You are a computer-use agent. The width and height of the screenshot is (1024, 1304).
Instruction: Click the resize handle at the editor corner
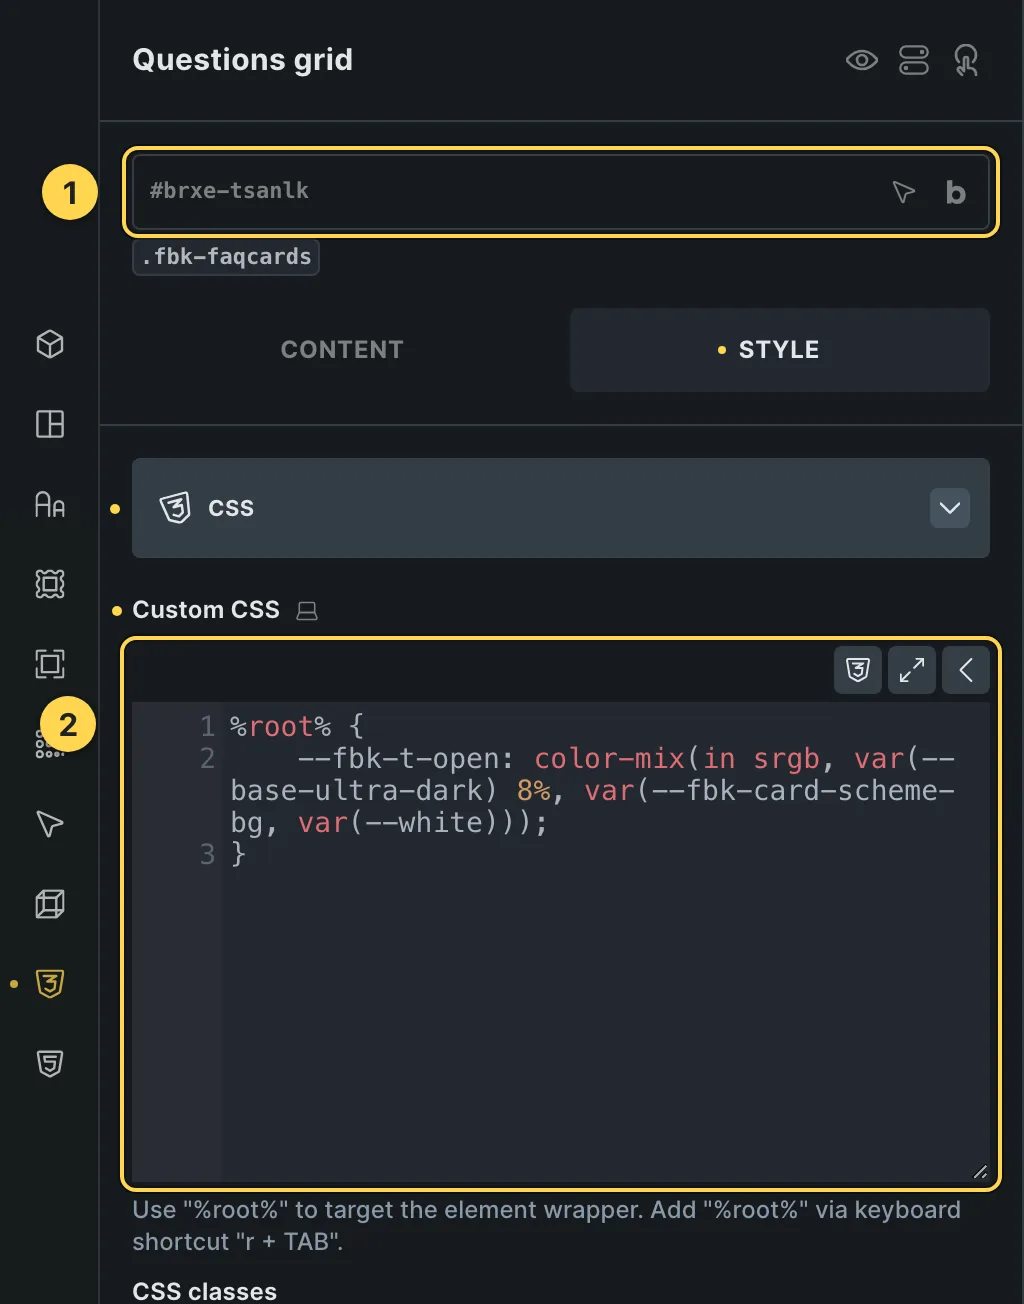tap(980, 1172)
